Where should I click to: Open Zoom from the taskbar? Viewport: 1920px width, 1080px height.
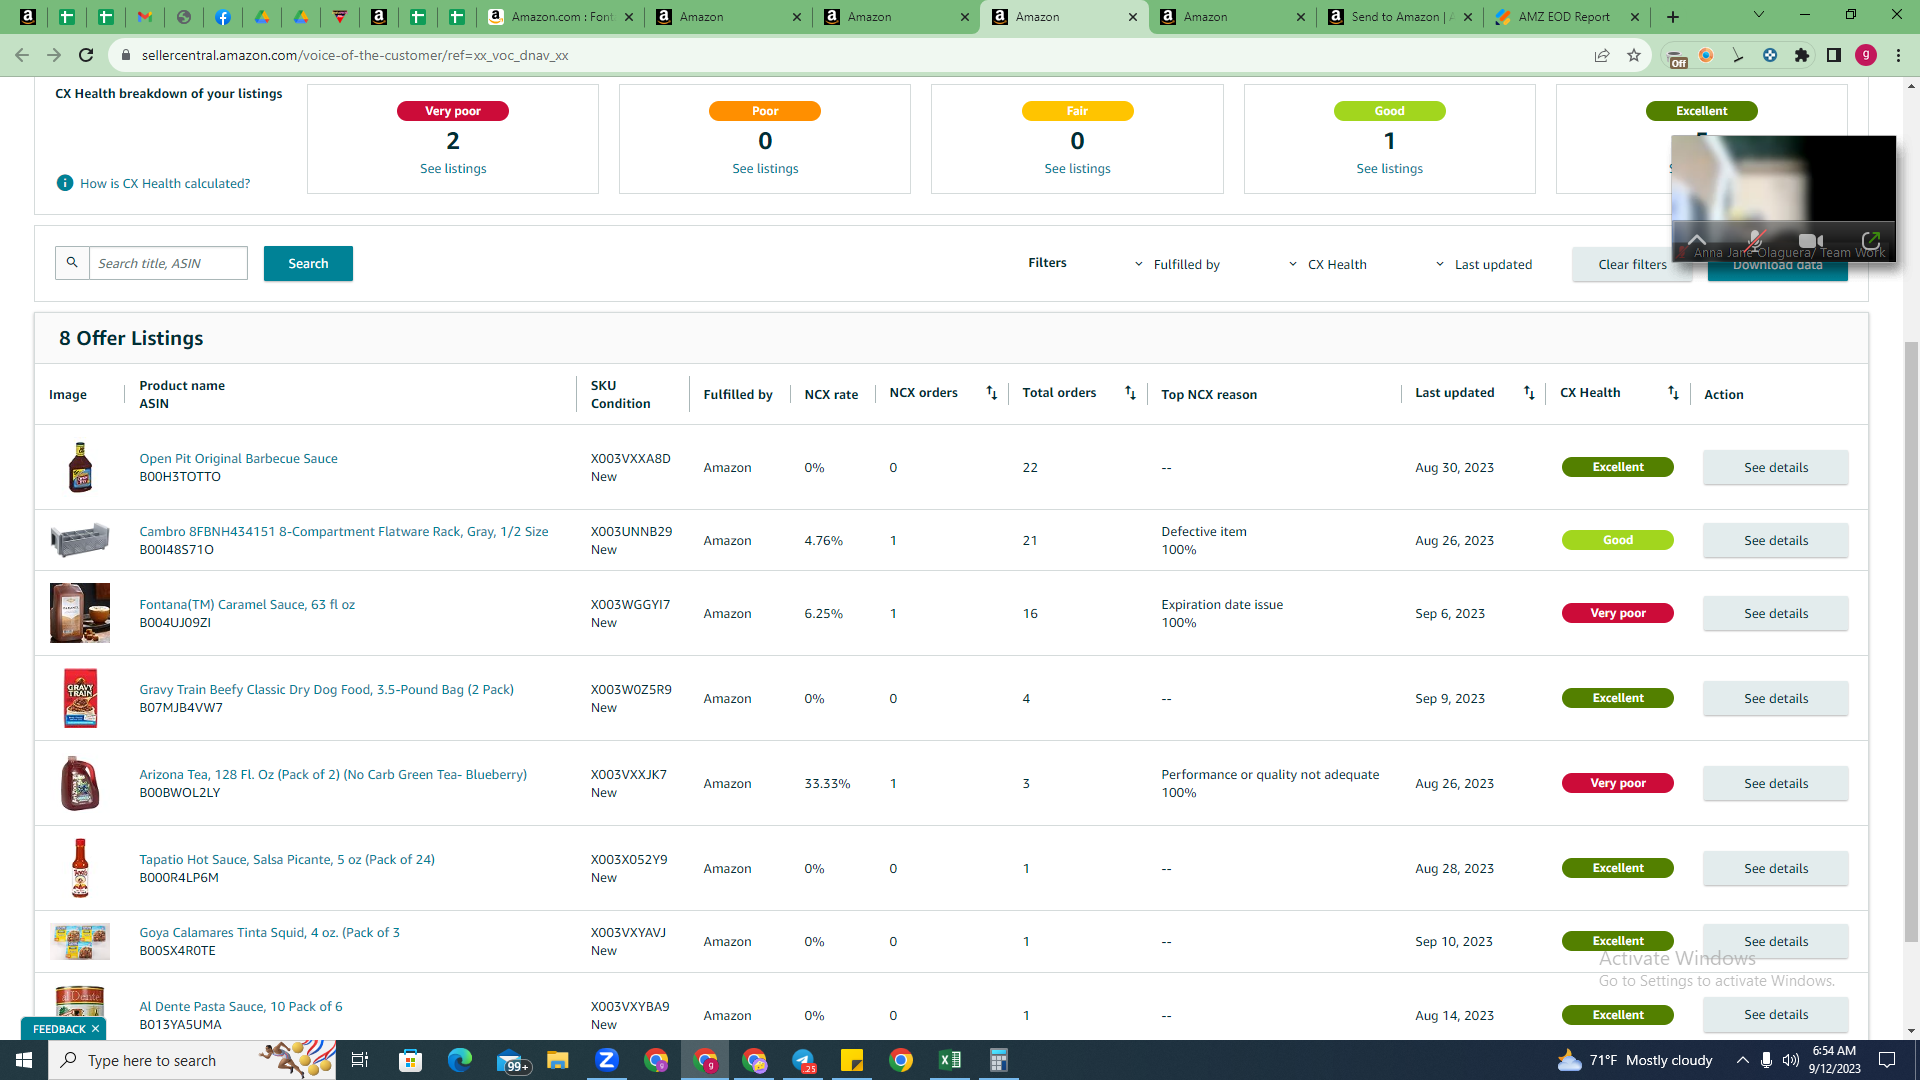(x=607, y=1060)
